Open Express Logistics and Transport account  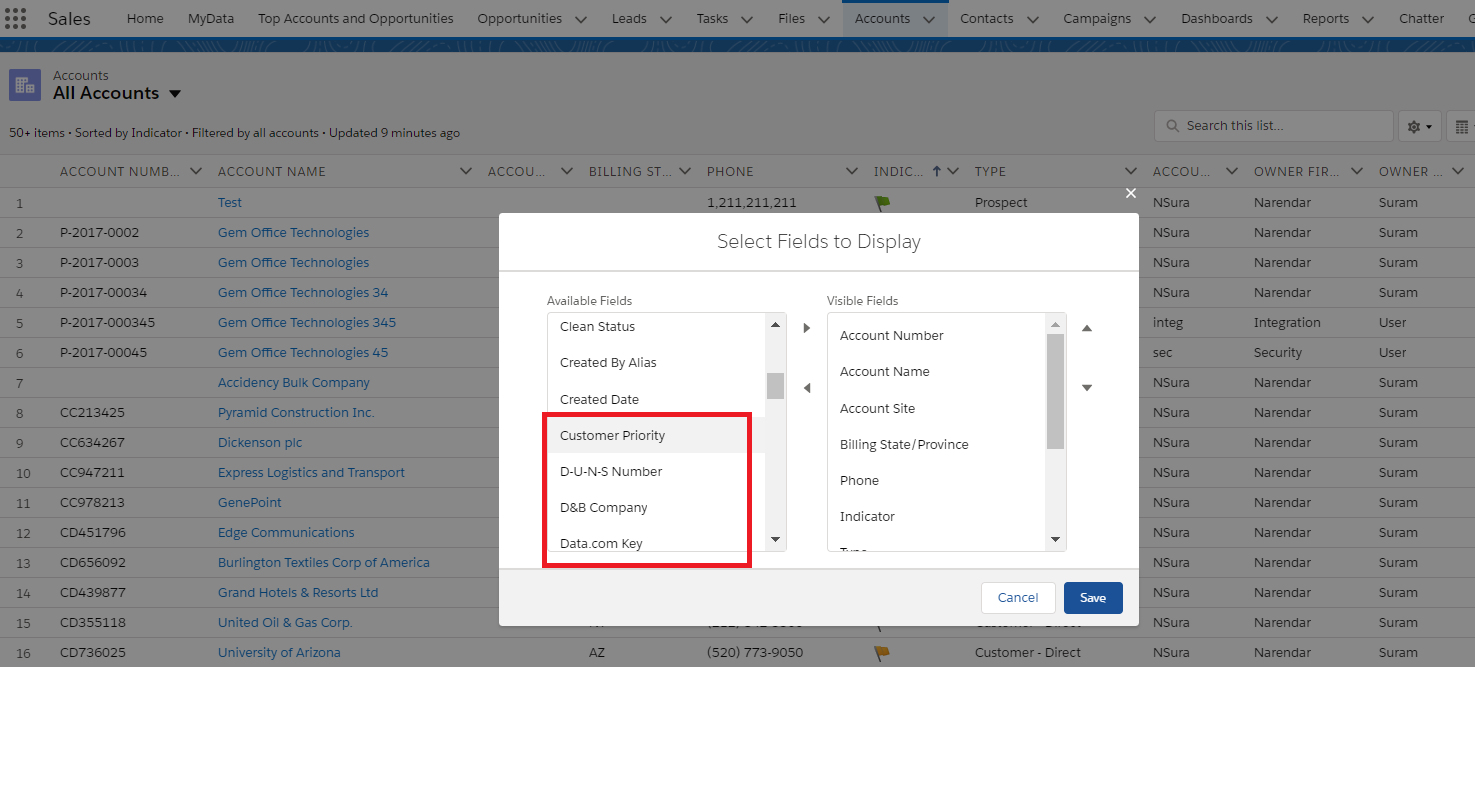click(311, 473)
